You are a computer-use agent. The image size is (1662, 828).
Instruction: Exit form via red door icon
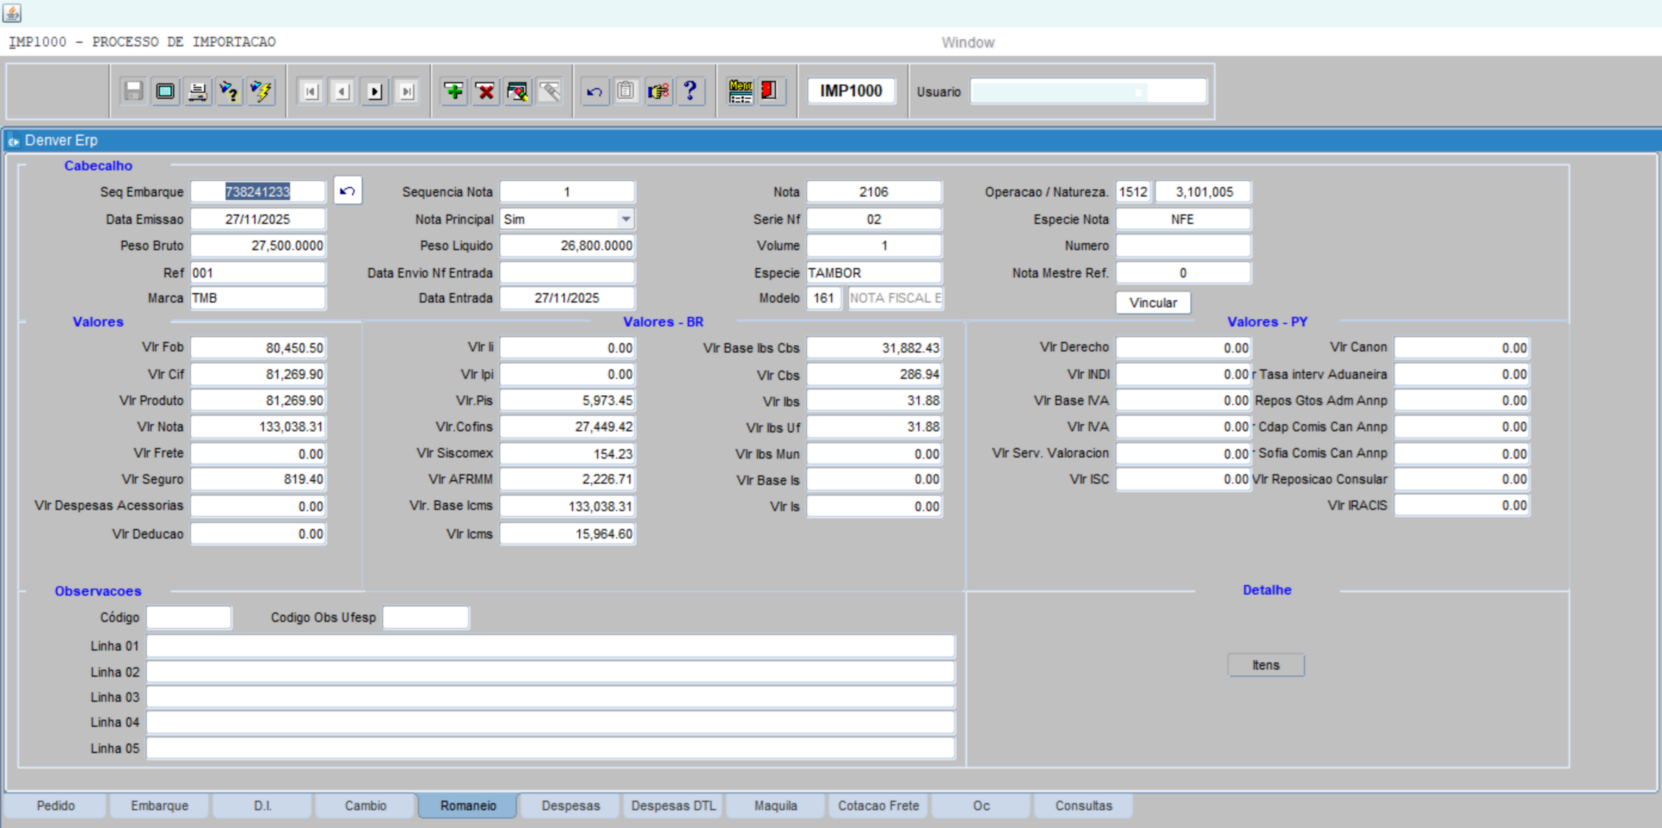tap(769, 91)
